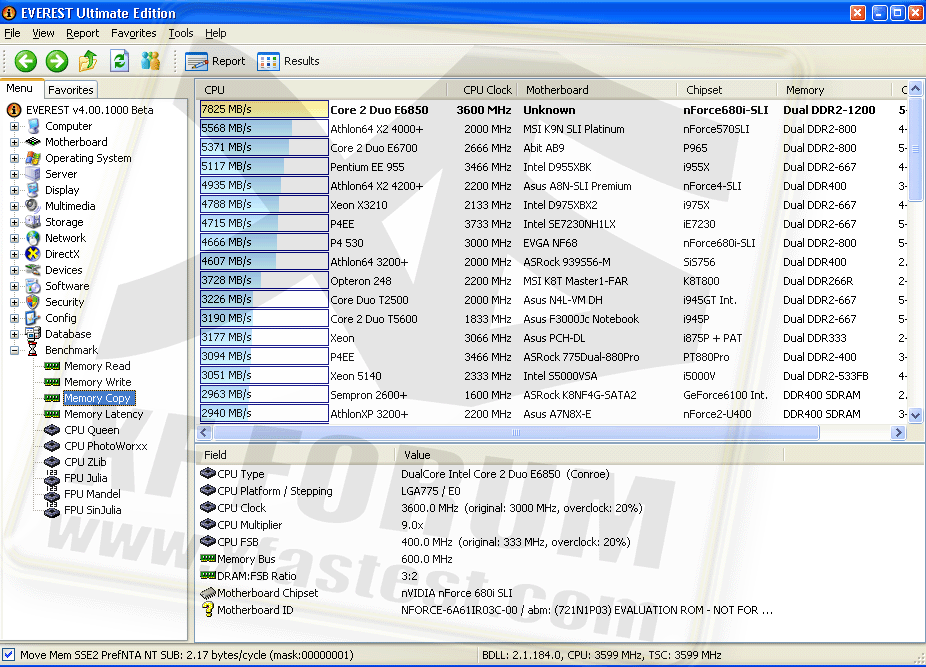
Task: Click the results scroll down arrow
Action: click(915, 415)
